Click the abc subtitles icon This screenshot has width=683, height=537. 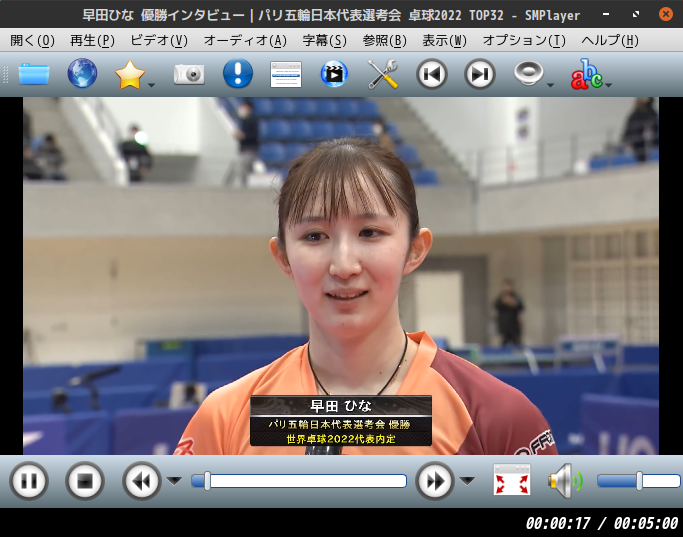586,74
